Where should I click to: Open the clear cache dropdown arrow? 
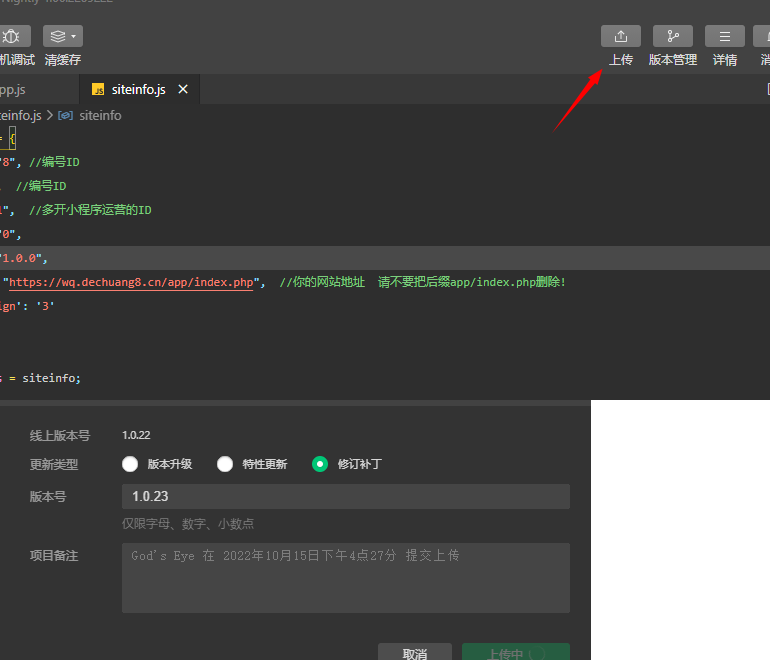coord(74,36)
